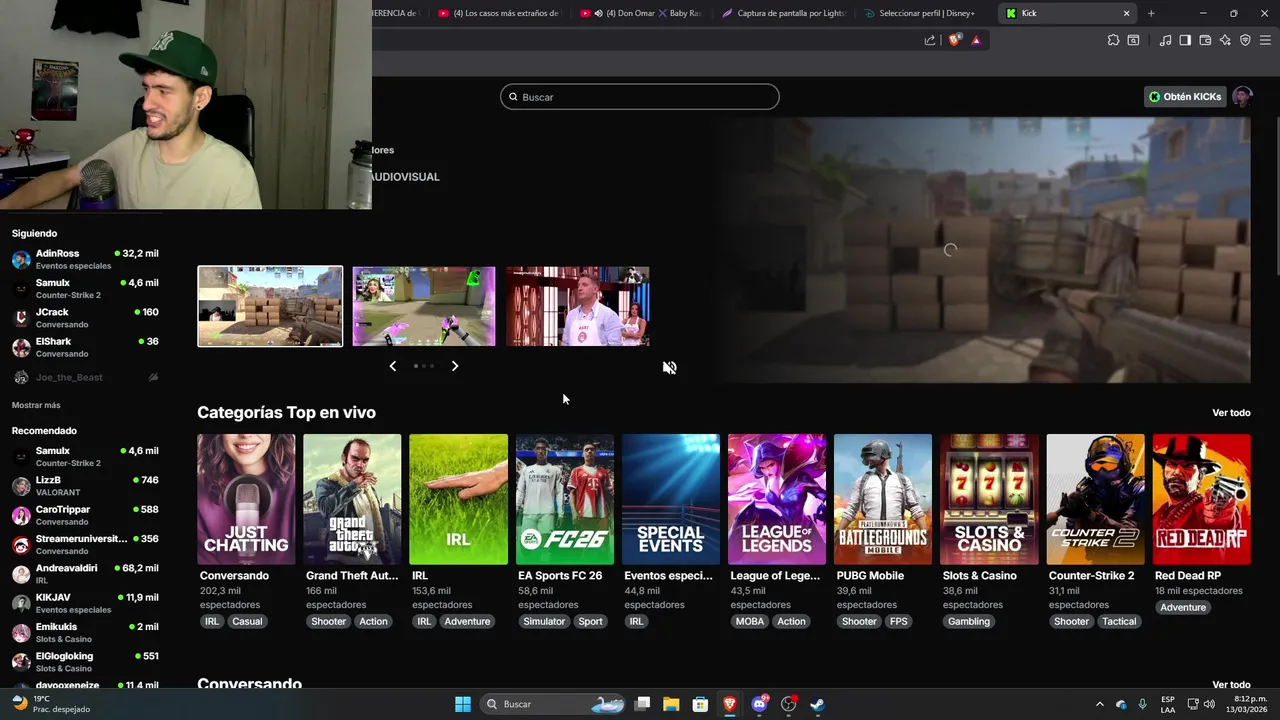
Task: Open the Grand Theft Auto category card
Action: point(352,499)
